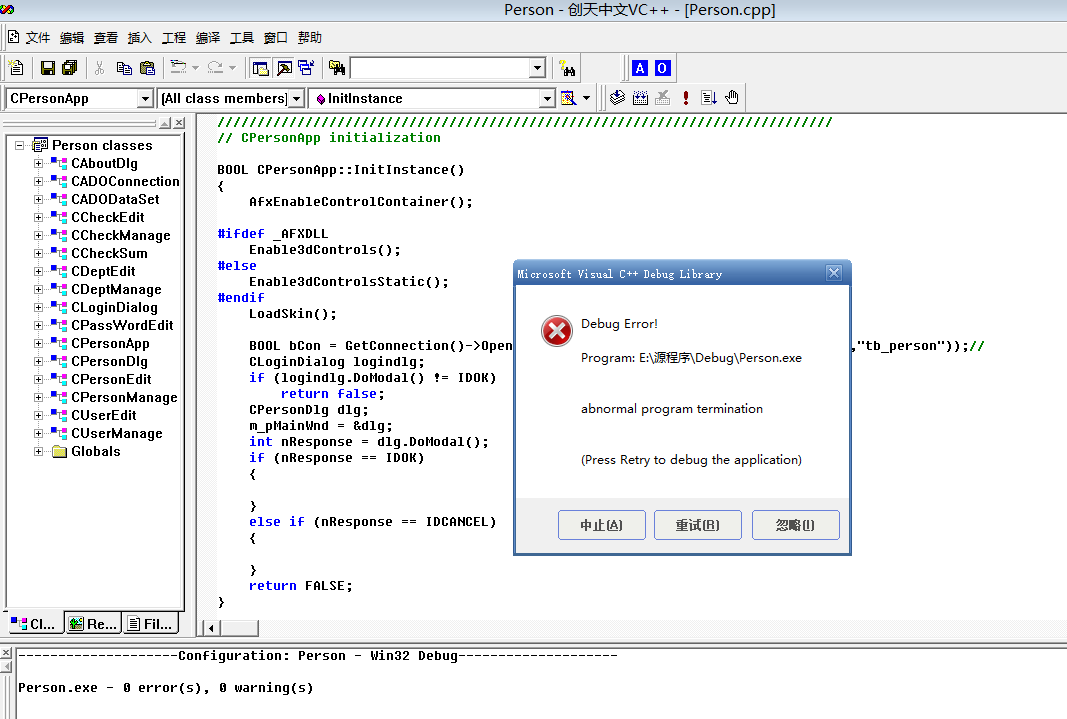The image size is (1067, 719).
Task: Expand the CUserManage class node
Action: (38, 433)
